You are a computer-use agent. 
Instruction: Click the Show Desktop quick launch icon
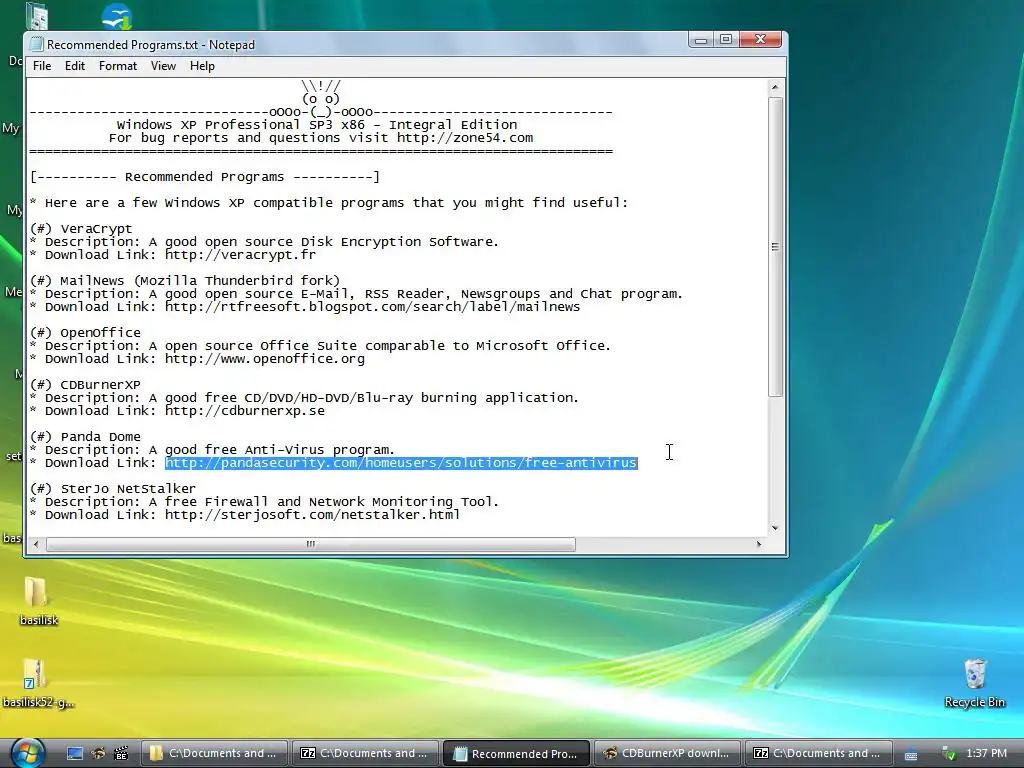coord(75,753)
